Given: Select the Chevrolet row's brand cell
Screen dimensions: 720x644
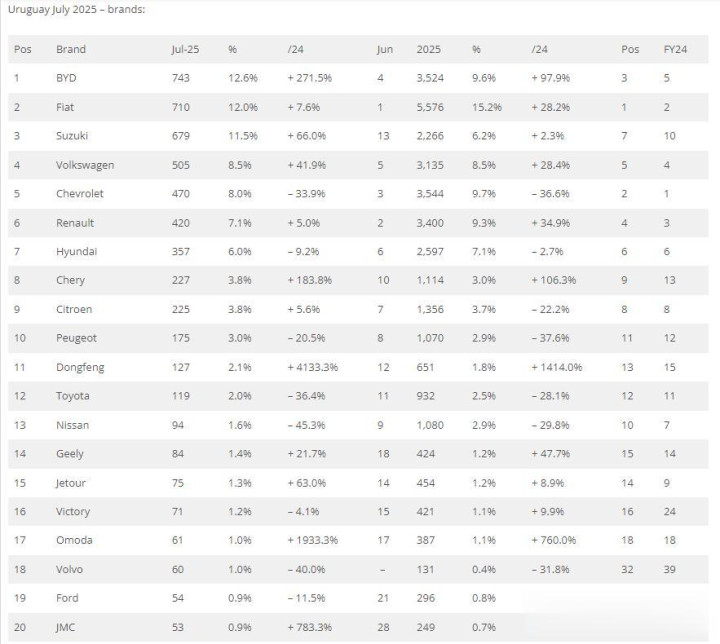Looking at the screenshot, I should pyautogui.click(x=80, y=194).
